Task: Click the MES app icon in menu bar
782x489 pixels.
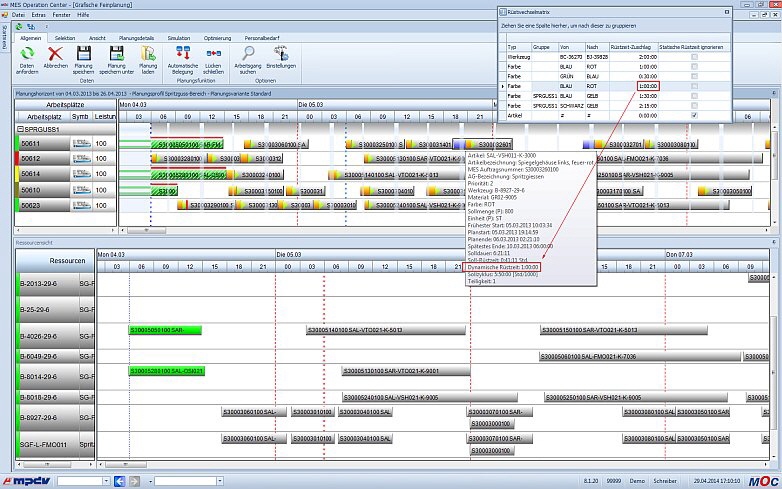Action: 5,15
